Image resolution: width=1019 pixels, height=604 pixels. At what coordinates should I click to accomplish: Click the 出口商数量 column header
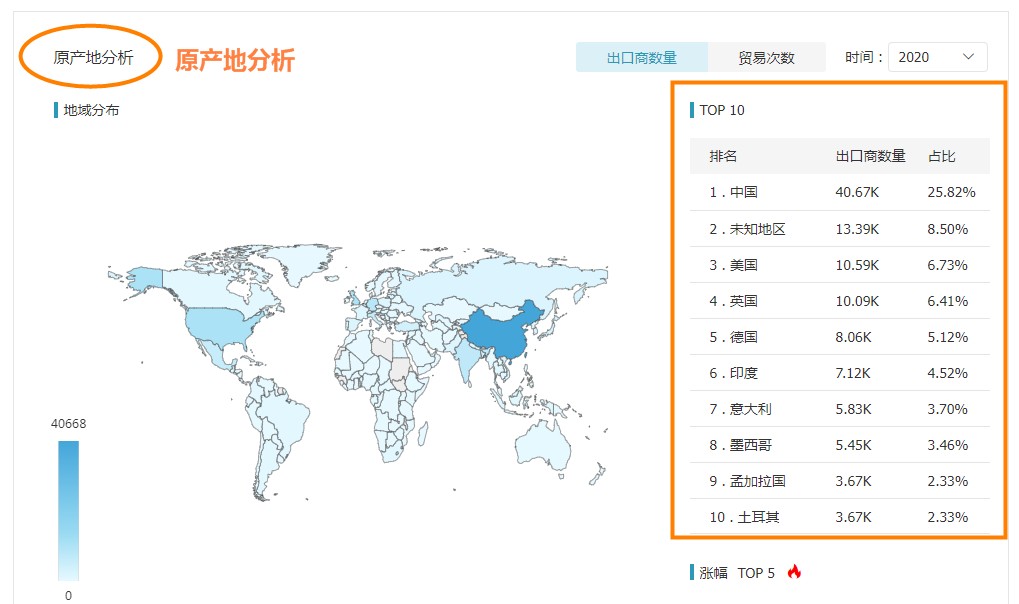(x=870, y=156)
